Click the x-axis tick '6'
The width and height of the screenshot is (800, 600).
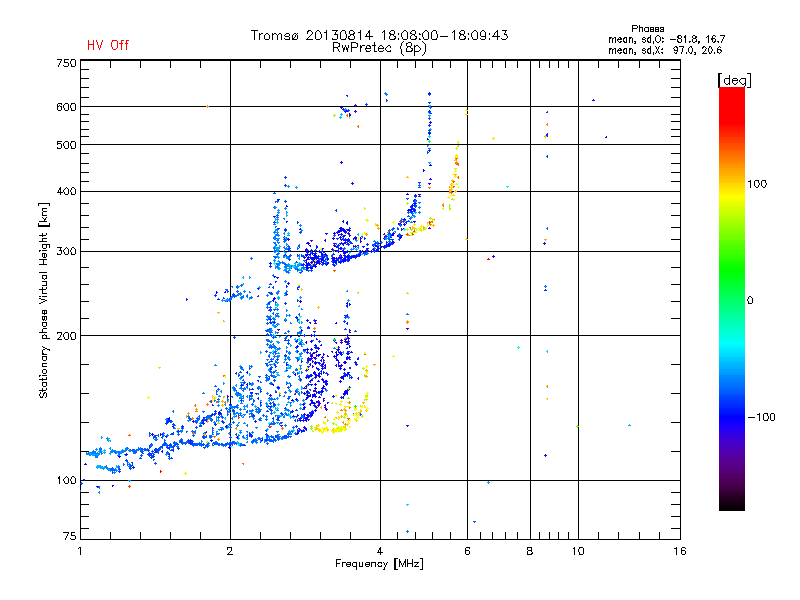click(x=467, y=551)
